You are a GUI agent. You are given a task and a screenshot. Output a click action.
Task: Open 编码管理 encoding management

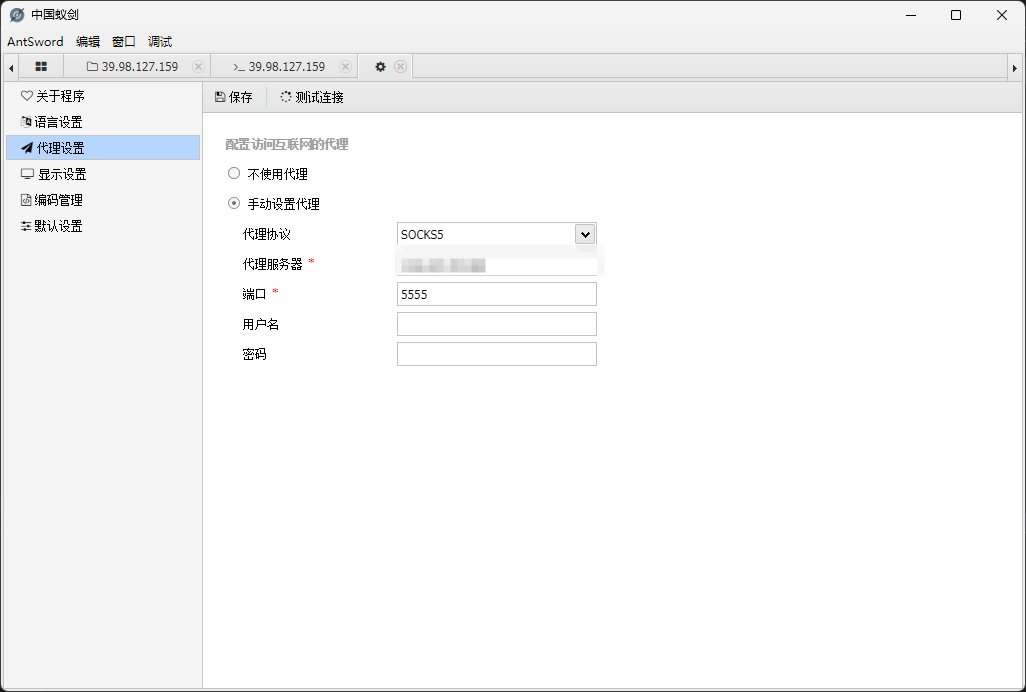click(x=58, y=200)
